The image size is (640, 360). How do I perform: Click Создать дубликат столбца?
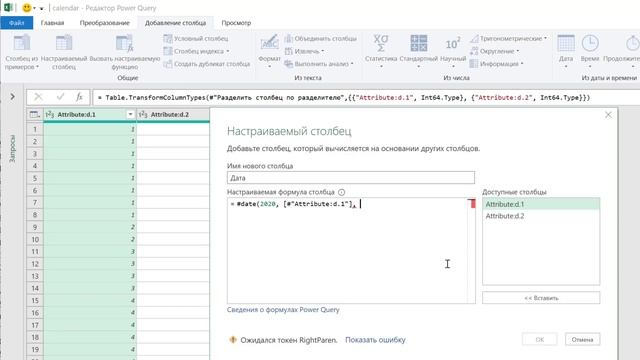coord(207,64)
